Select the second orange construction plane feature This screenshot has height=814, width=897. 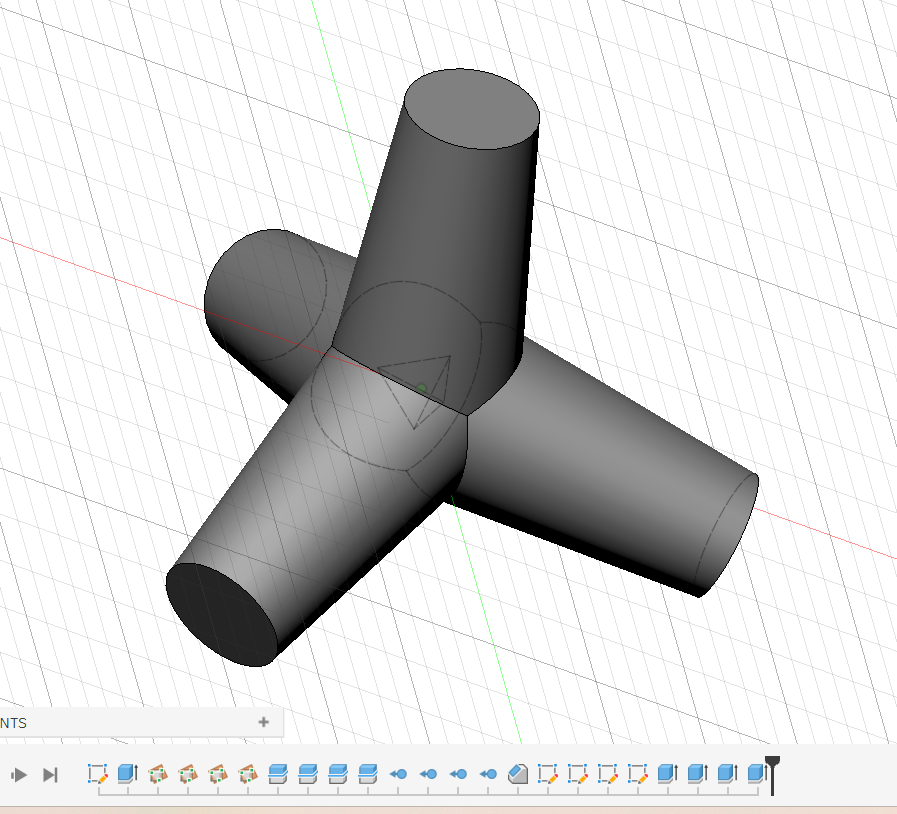click(x=188, y=774)
